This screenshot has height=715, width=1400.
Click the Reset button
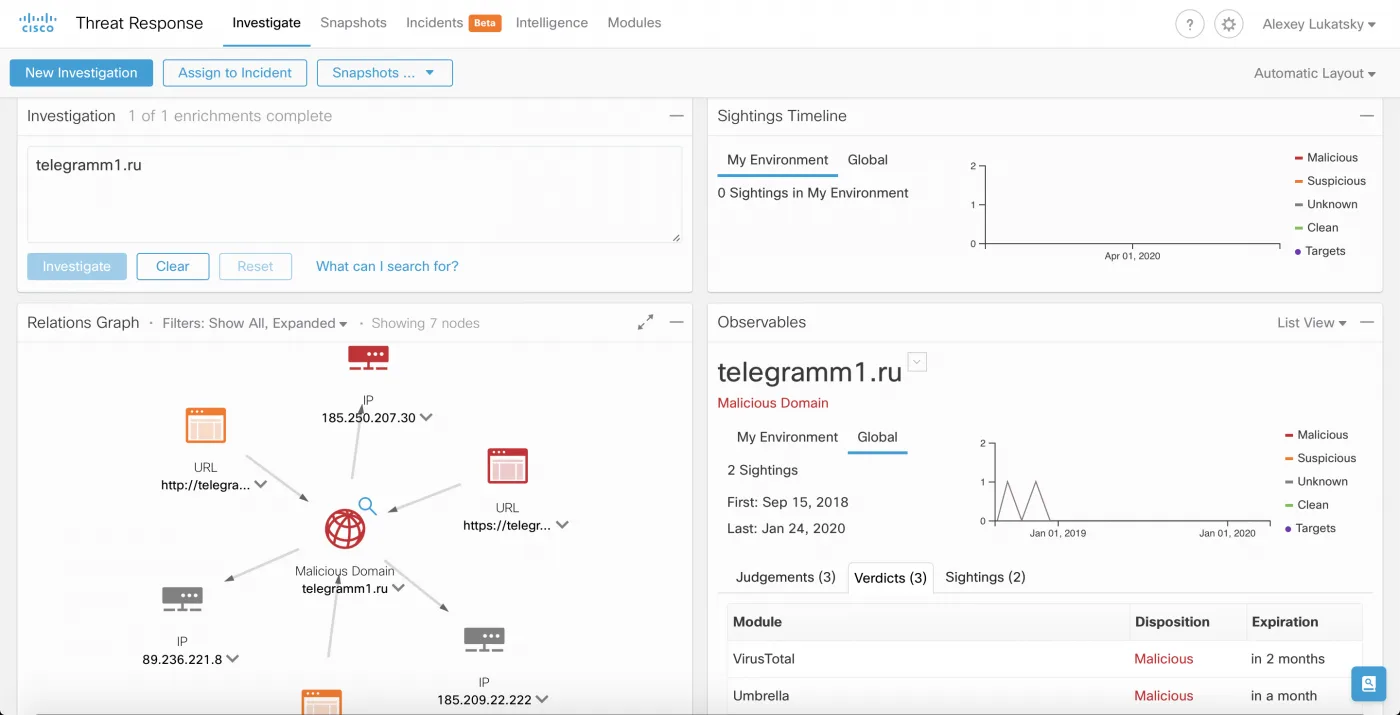tap(255, 266)
